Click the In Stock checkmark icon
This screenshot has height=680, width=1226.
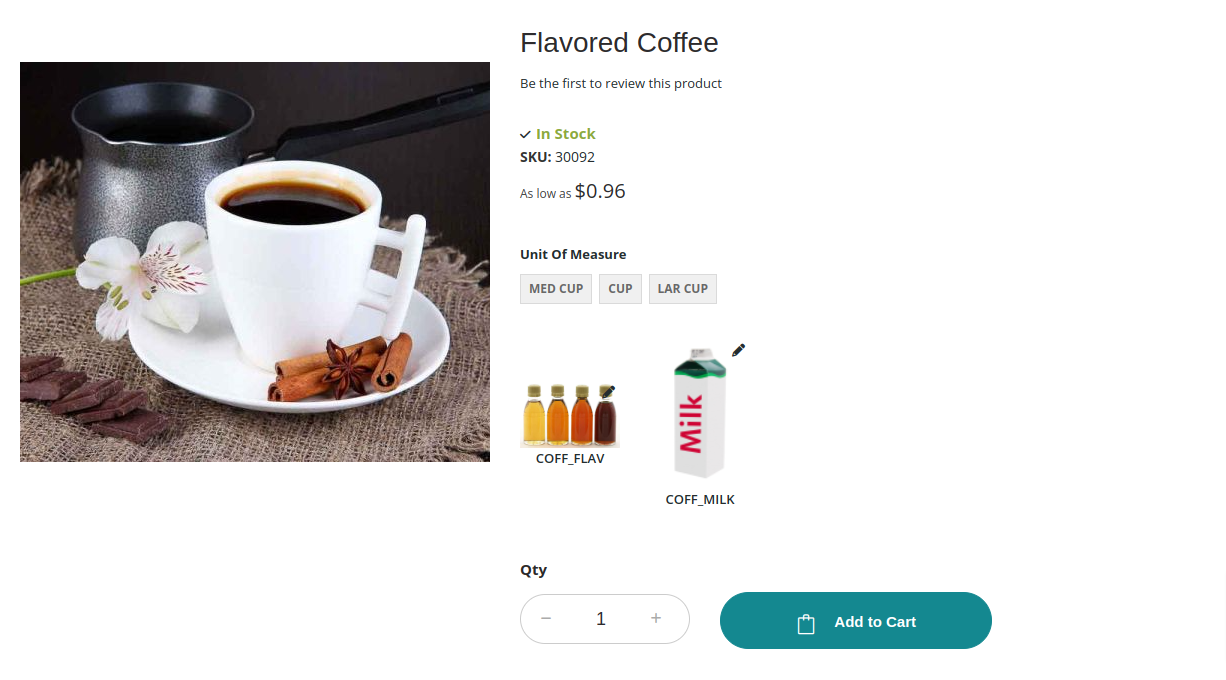coord(525,134)
